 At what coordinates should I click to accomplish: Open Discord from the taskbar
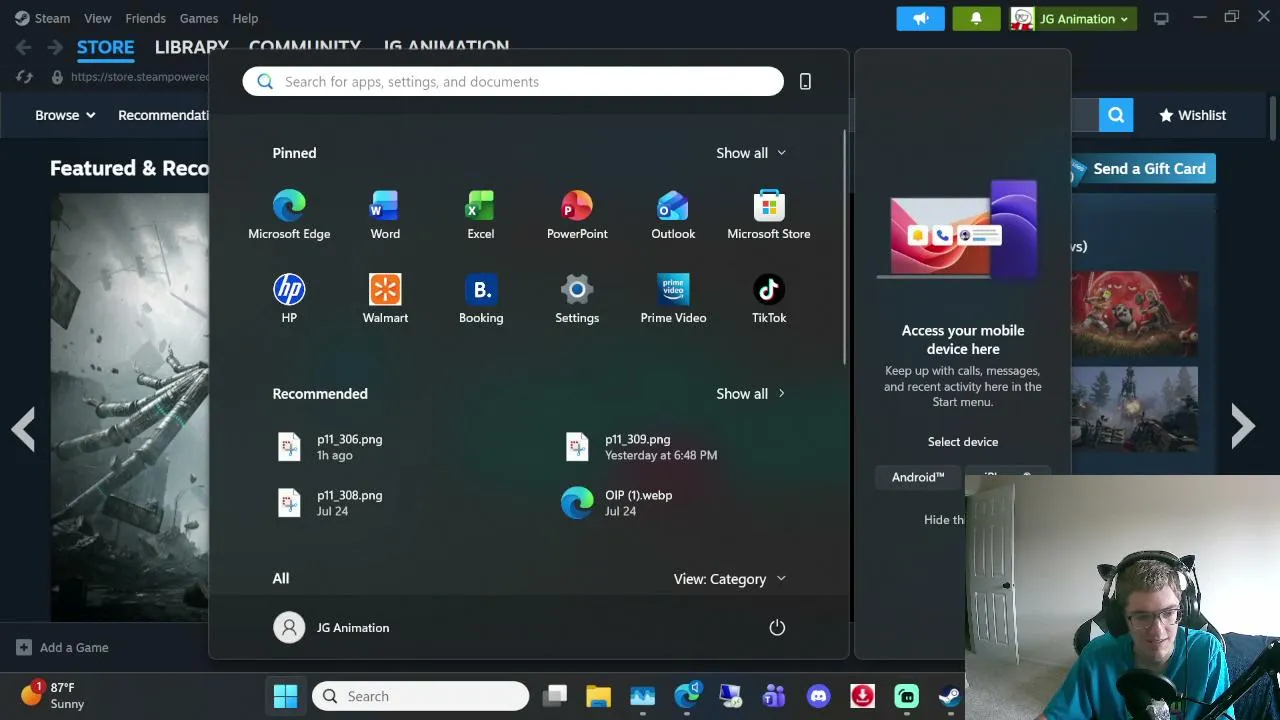click(818, 696)
